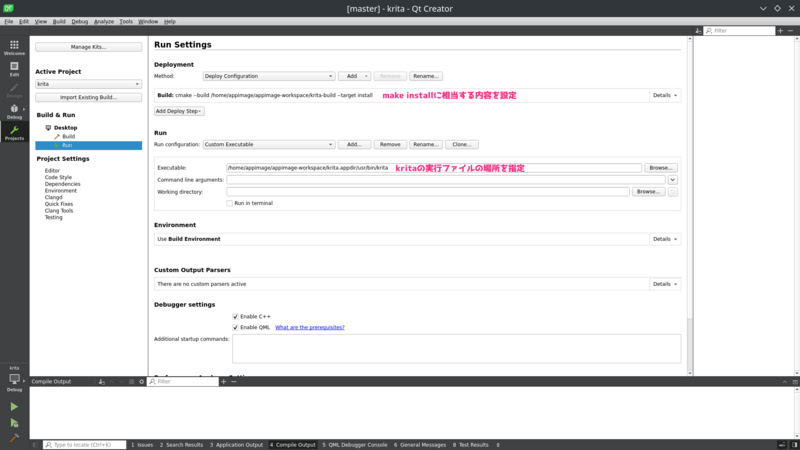
Task: Build project with the hammer icon
Action: 14,438
